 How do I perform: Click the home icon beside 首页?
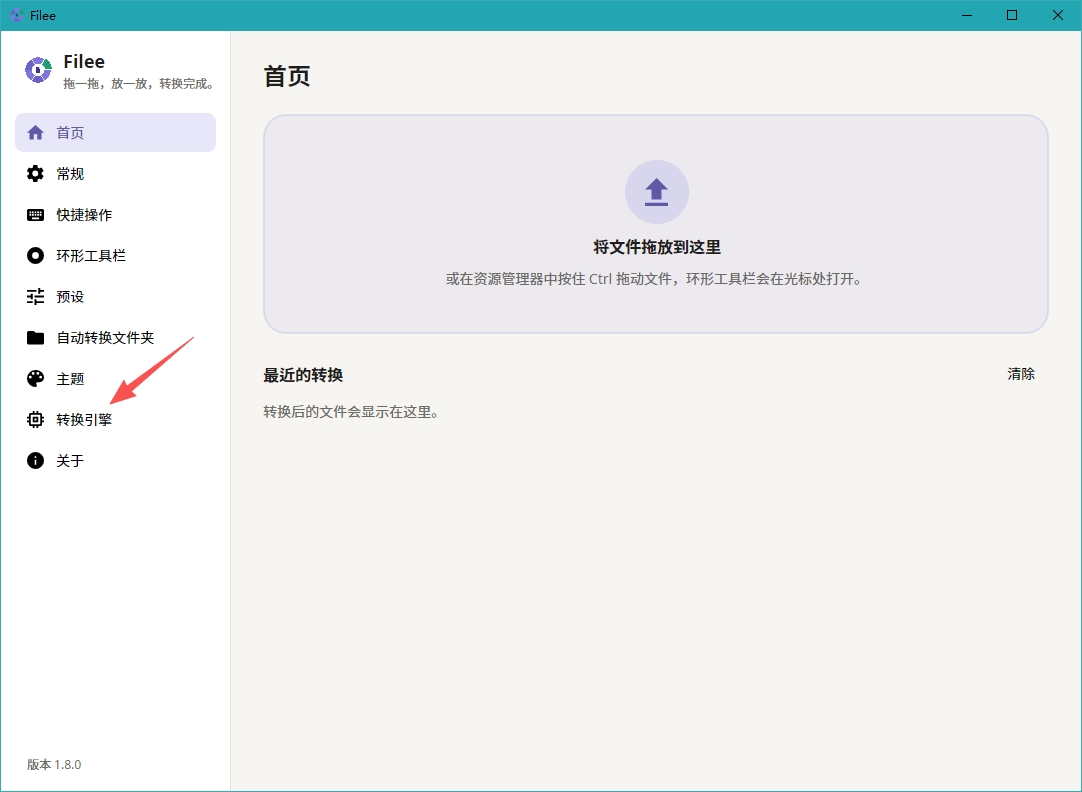click(x=35, y=132)
